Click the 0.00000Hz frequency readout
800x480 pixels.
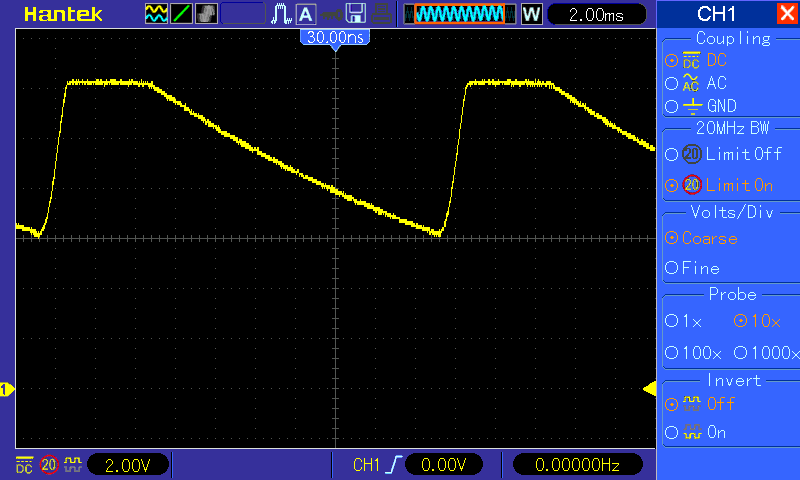(x=577, y=465)
